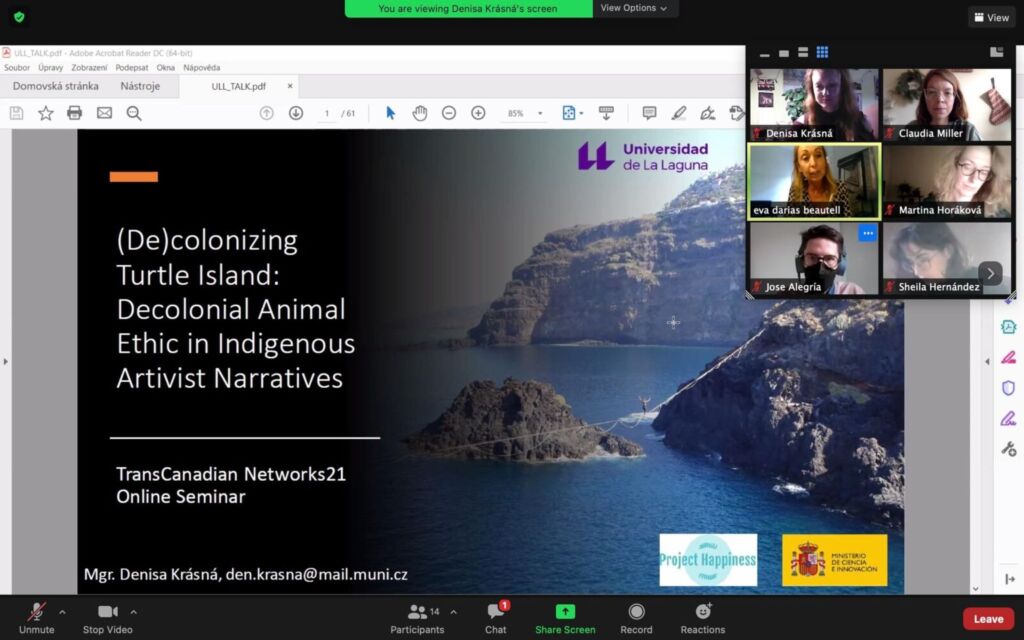Click the zoom-in plus icon in Acrobat
Screen dimensions: 1024x640
tap(478, 113)
